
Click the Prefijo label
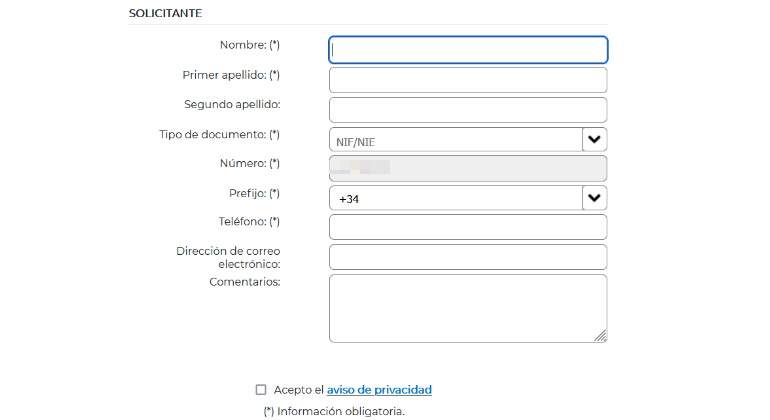[x=254, y=193]
